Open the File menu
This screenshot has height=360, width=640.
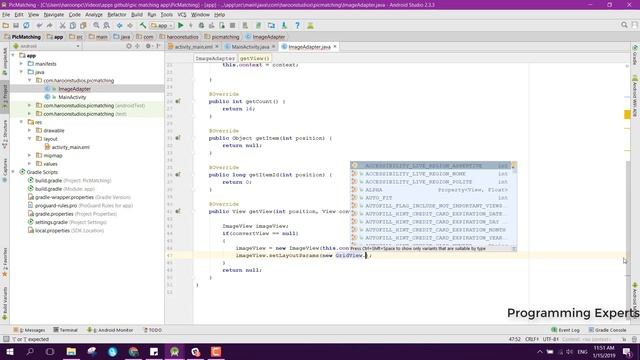click(x=6, y=15)
